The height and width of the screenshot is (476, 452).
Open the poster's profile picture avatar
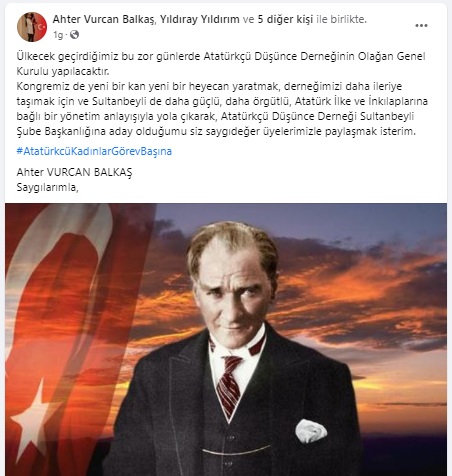[x=32, y=27]
